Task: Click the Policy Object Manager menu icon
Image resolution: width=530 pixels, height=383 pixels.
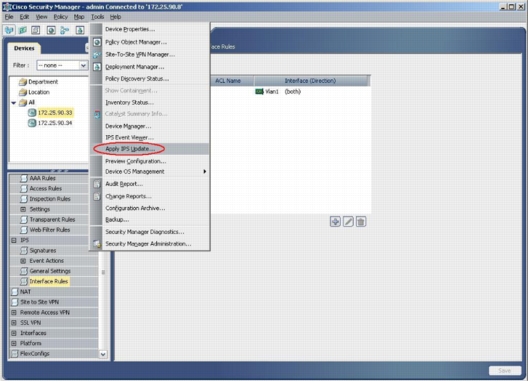Action: (x=97, y=42)
